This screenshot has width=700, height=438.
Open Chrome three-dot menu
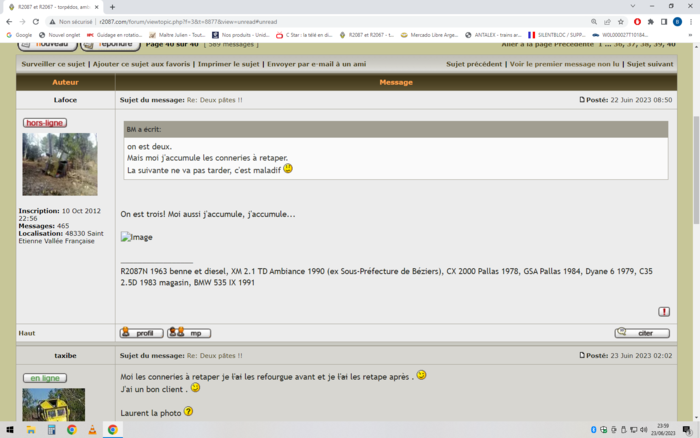pyautogui.click(x=691, y=21)
